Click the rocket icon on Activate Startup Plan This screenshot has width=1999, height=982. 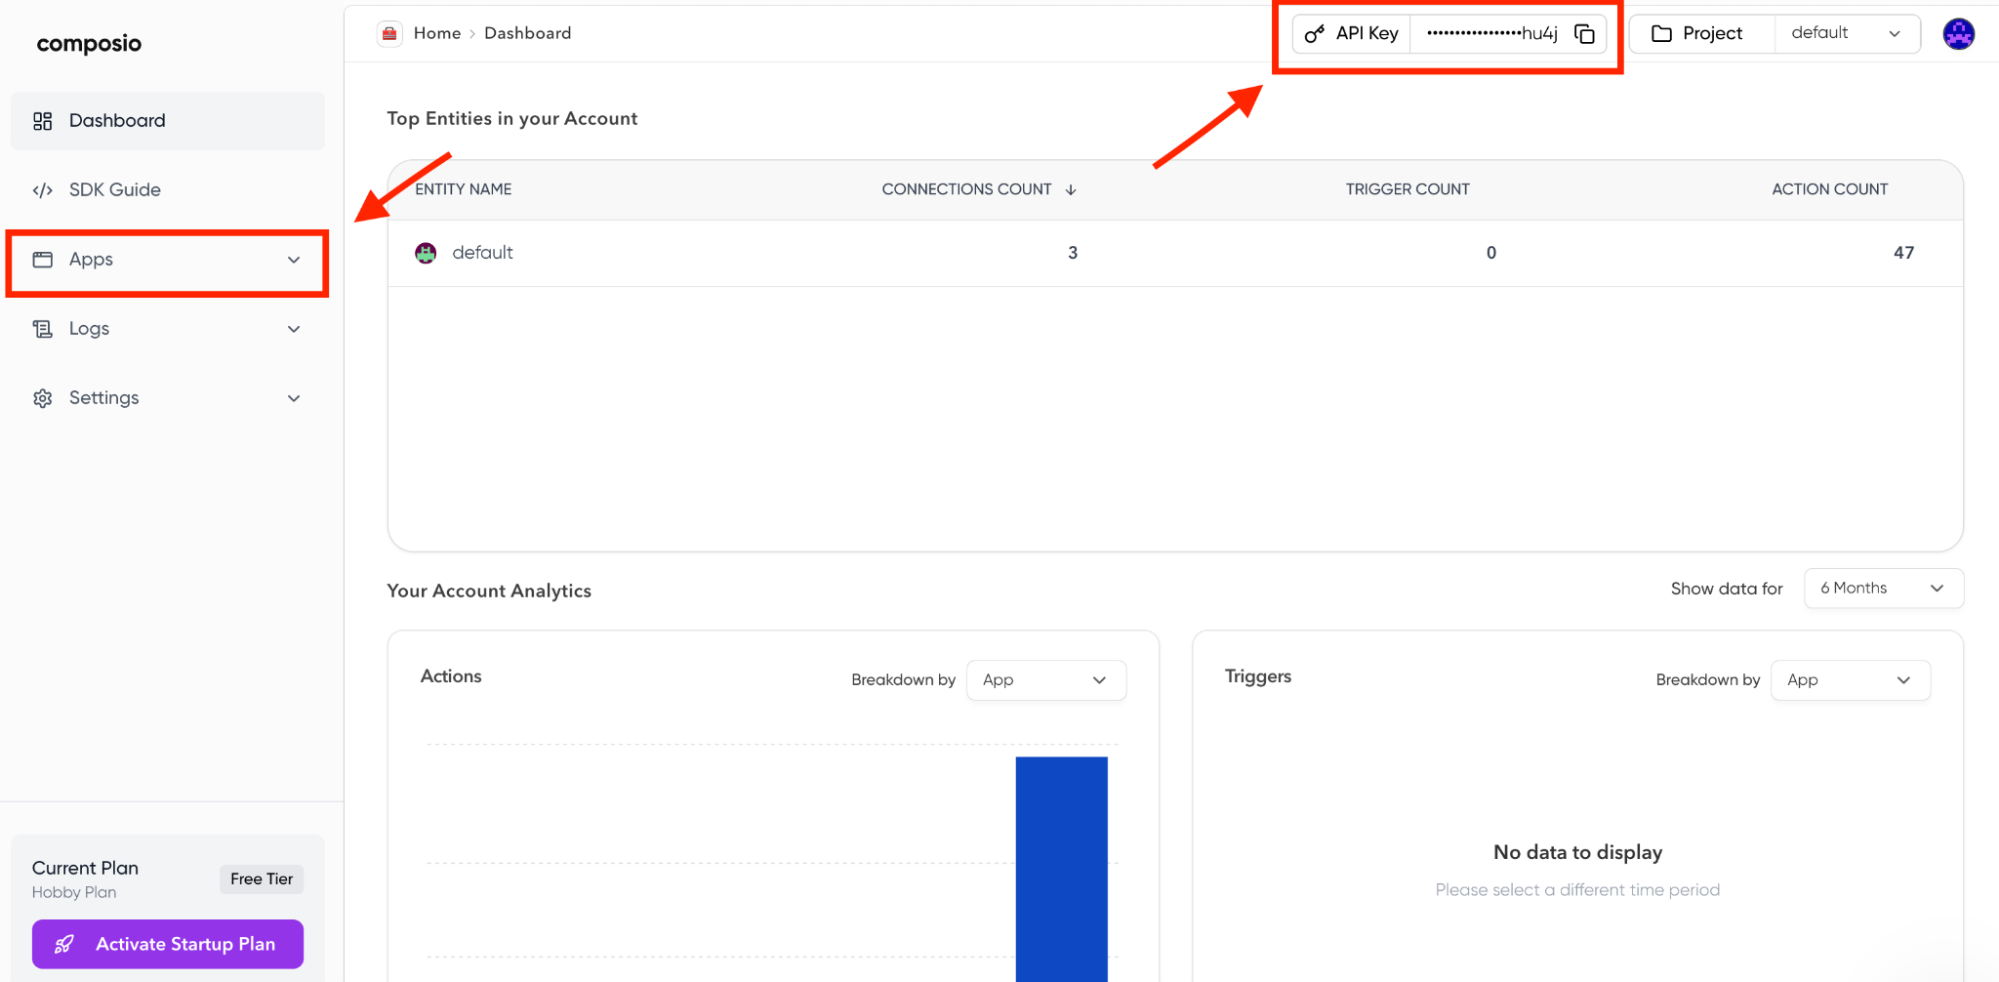(x=64, y=943)
